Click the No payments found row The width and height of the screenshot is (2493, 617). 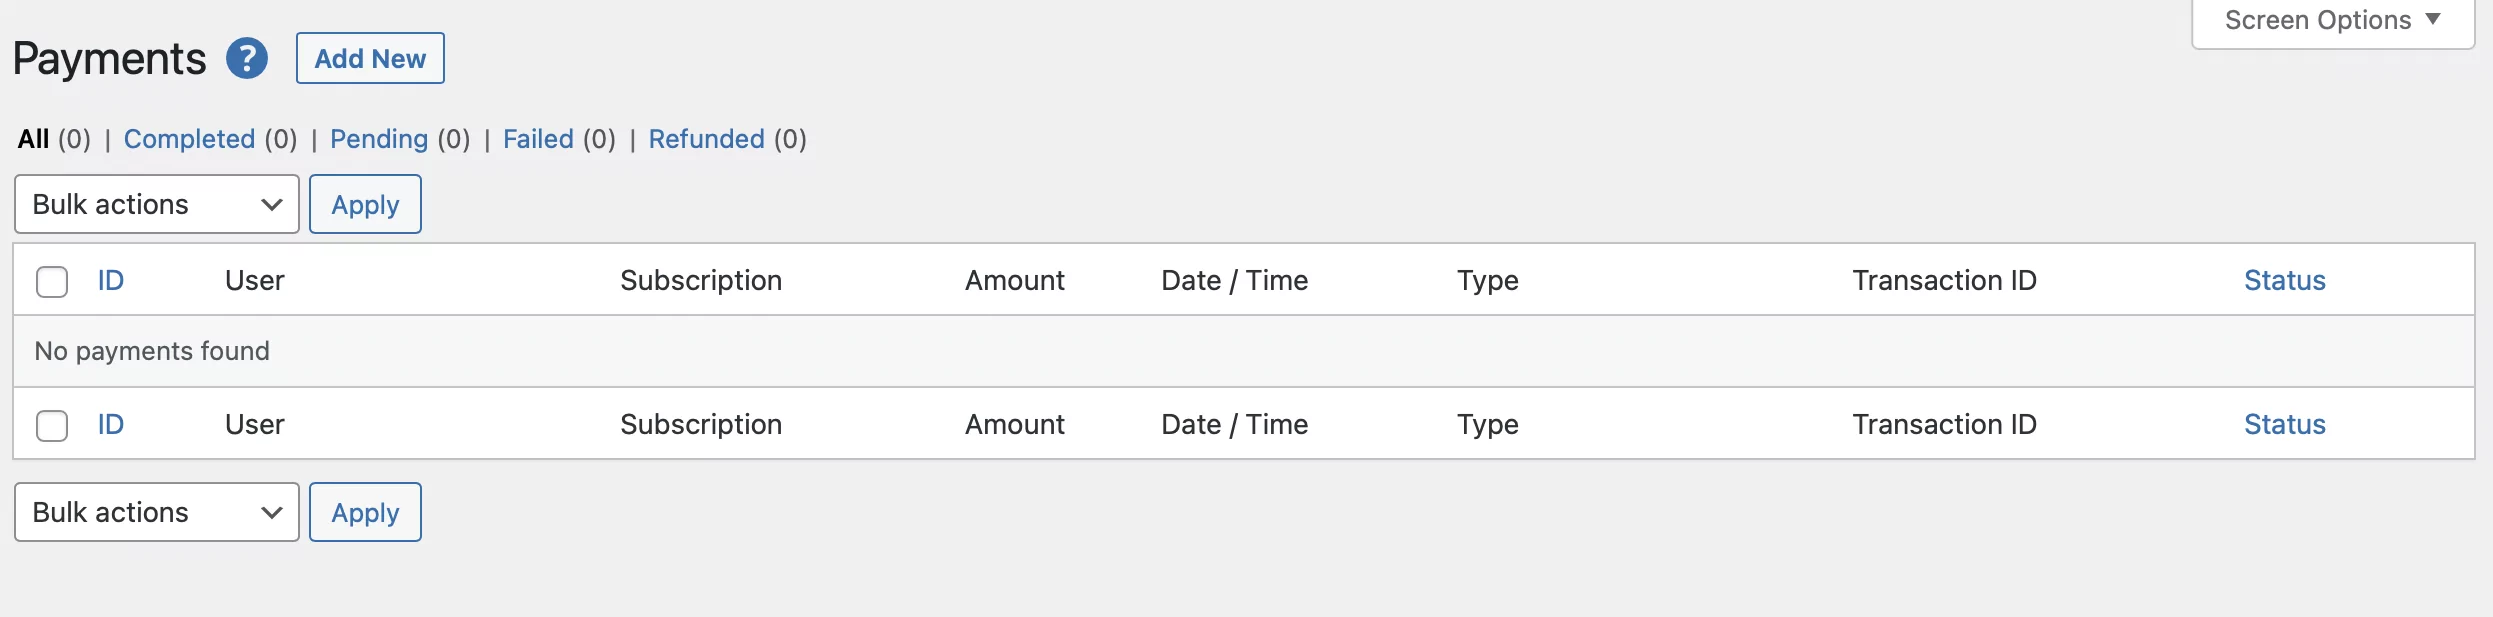[152, 351]
